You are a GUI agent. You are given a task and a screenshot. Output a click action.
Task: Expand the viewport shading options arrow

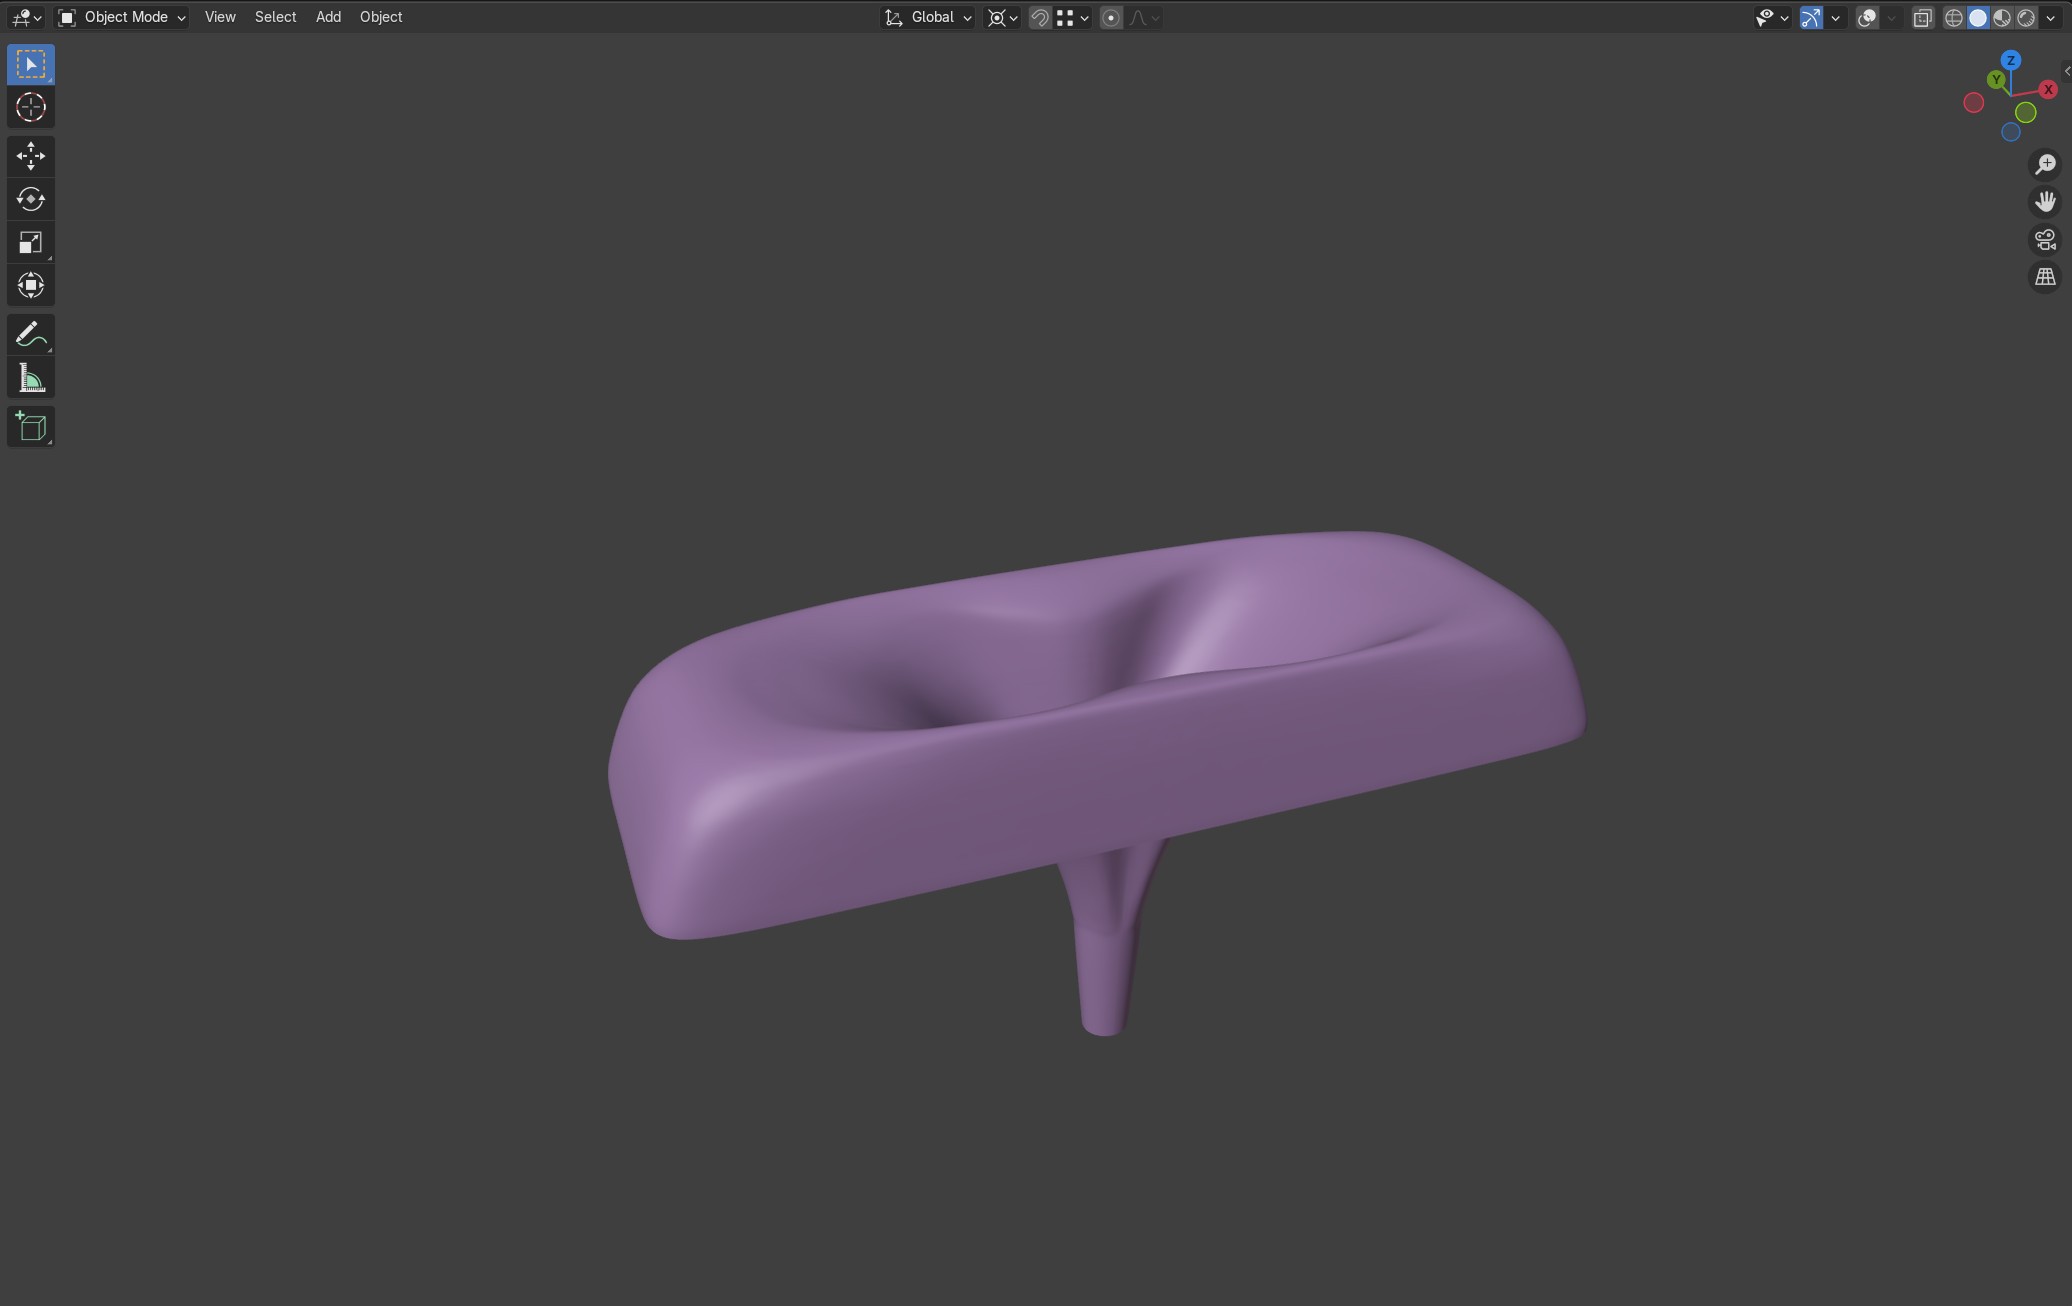(x=2051, y=17)
